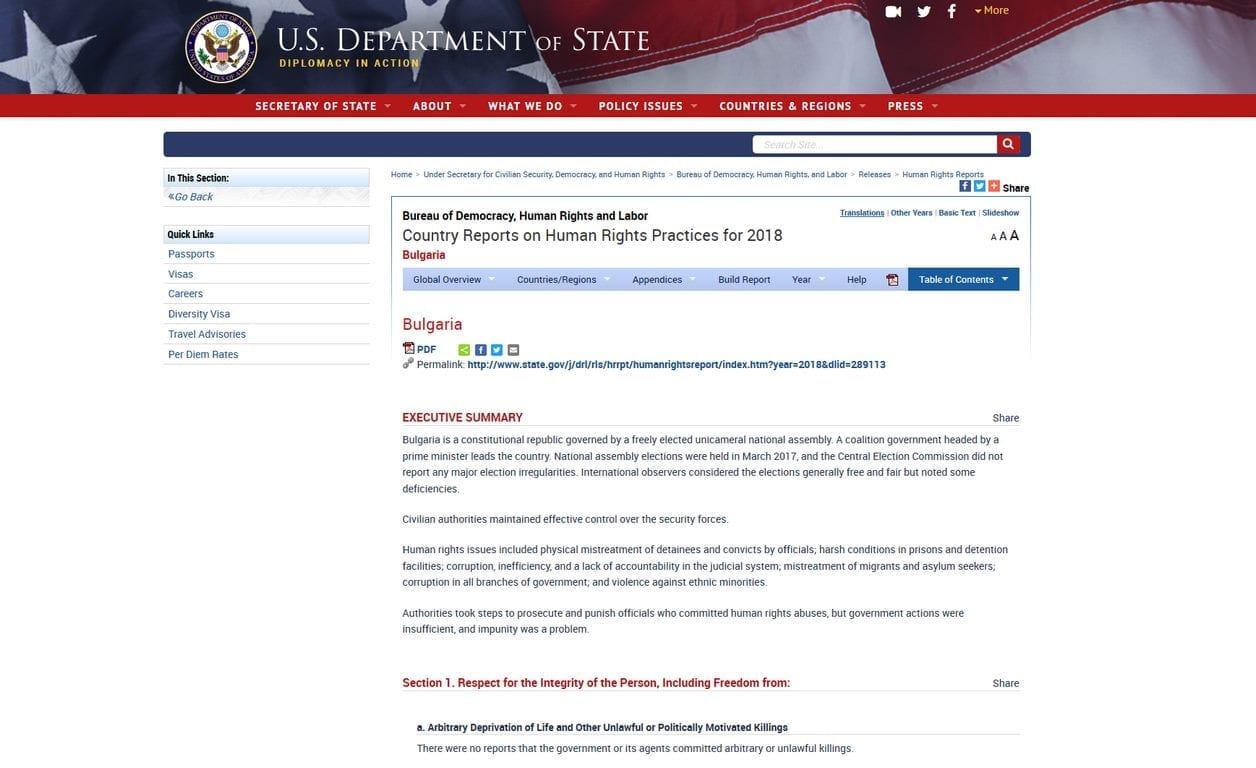Set text size to medium A
Screen dimensions: 1256x768
coord(1003,236)
